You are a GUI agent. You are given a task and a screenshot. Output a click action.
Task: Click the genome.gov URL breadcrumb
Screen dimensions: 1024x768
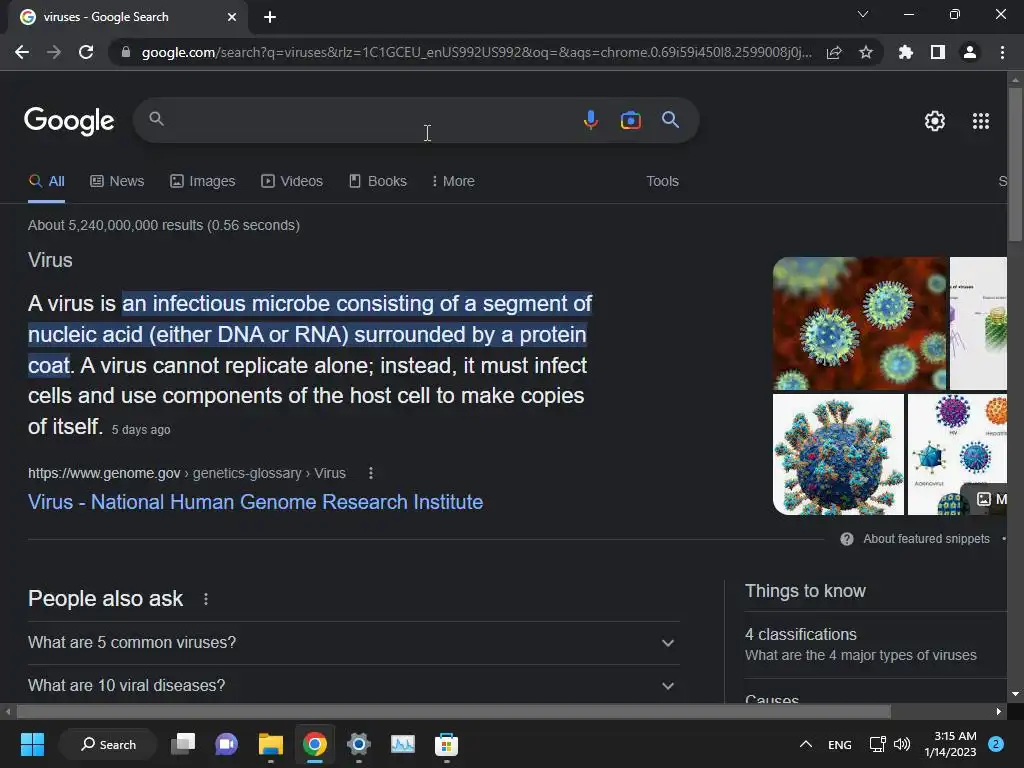(187, 473)
